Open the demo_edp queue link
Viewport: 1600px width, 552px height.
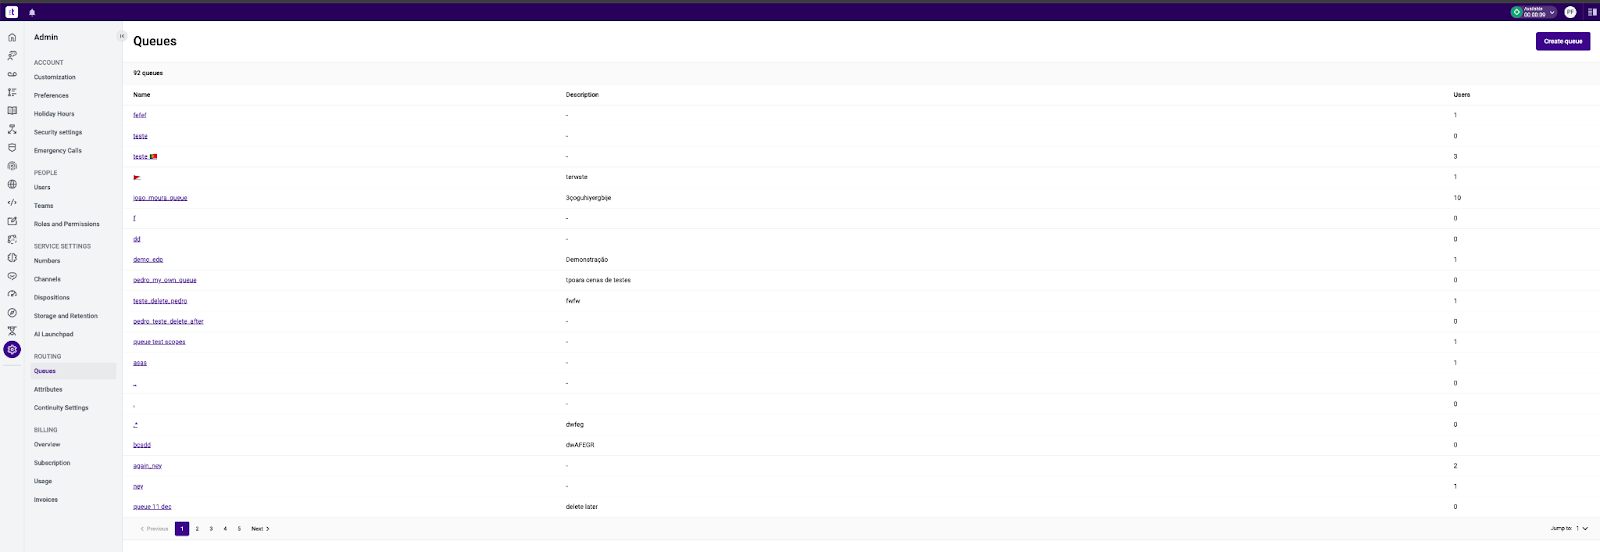pos(148,260)
